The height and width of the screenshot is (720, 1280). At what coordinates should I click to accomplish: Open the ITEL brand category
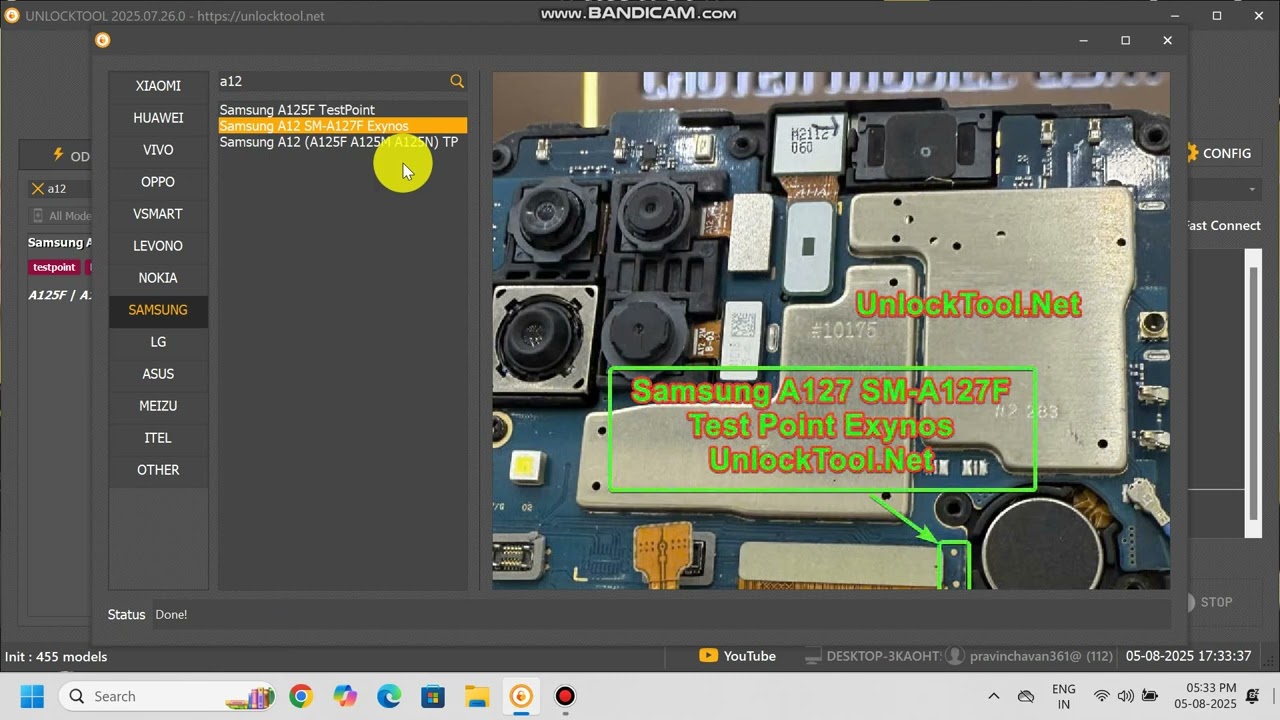pyautogui.click(x=158, y=438)
